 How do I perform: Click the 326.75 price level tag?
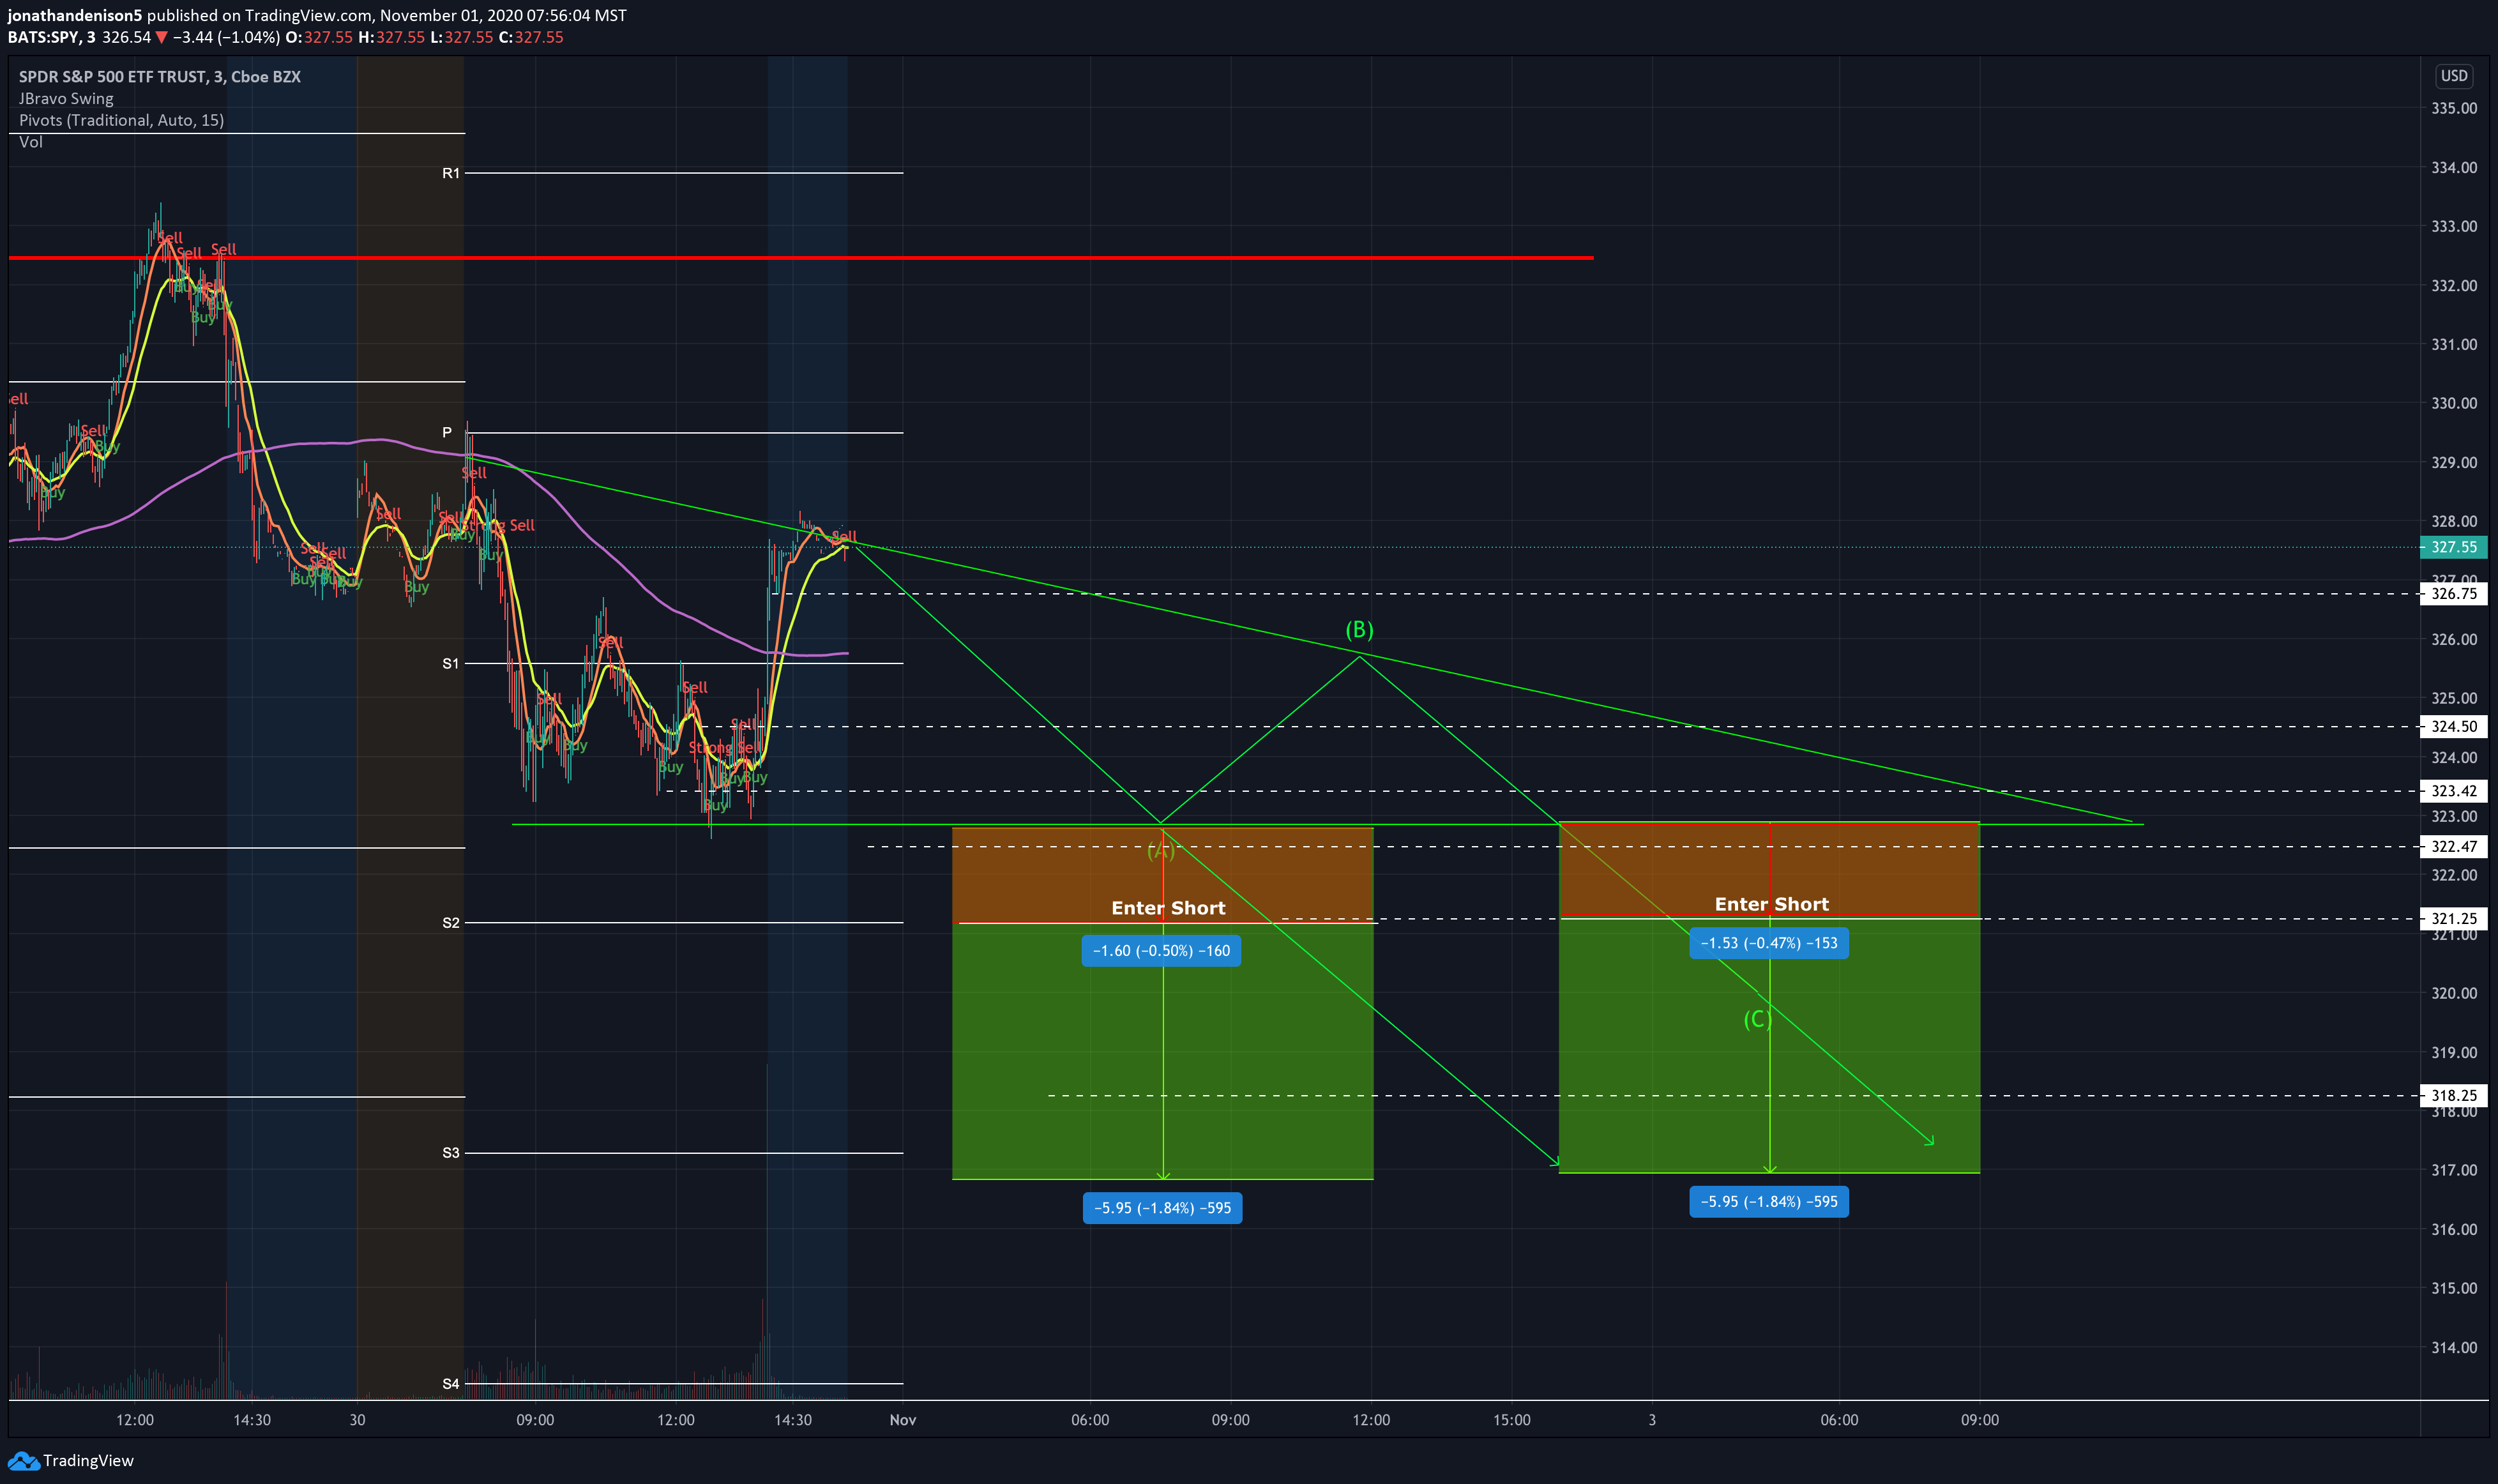coord(2453,594)
